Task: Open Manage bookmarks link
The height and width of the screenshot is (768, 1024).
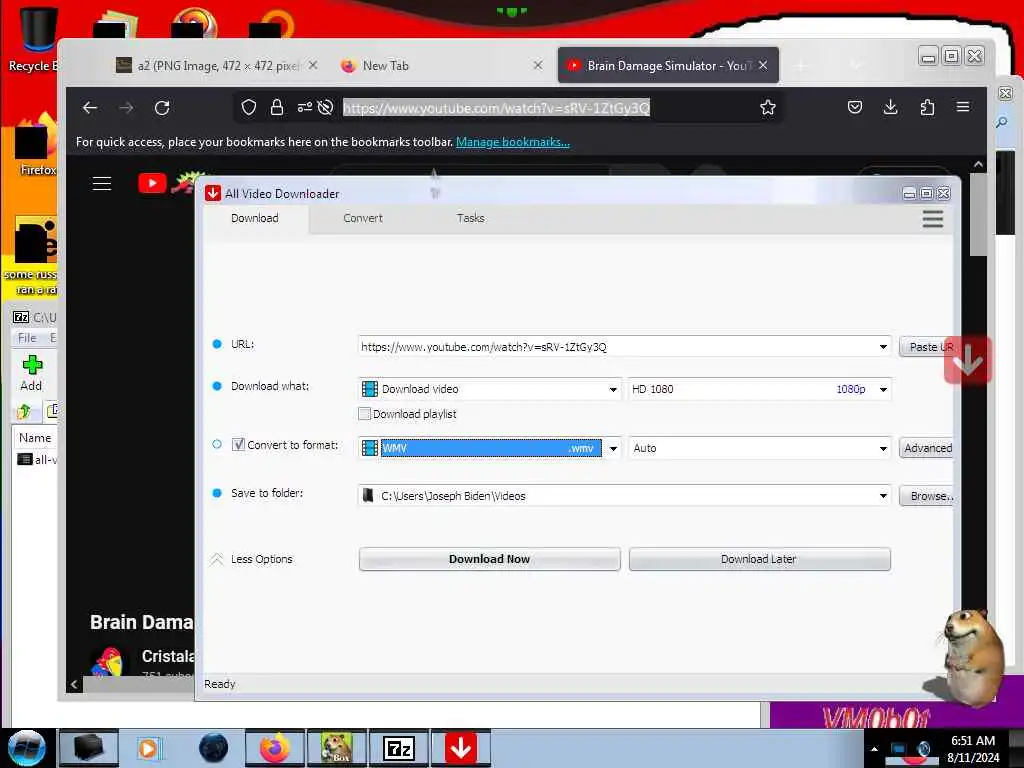Action: [x=513, y=142]
